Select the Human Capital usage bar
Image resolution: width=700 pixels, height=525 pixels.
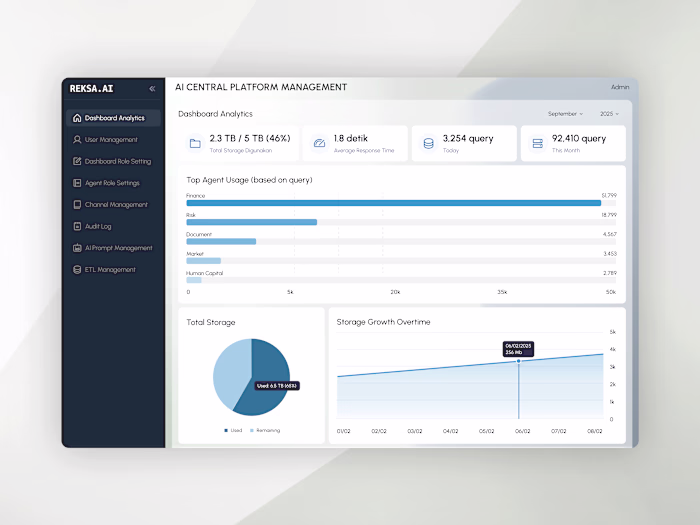(x=194, y=280)
